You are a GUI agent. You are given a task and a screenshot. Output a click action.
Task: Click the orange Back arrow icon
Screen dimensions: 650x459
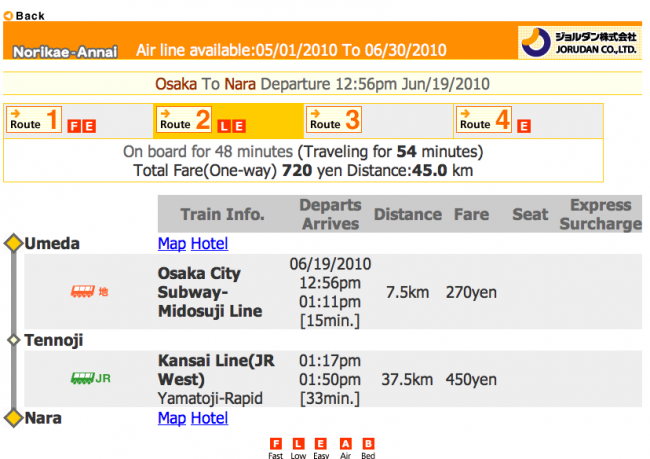(x=8, y=16)
